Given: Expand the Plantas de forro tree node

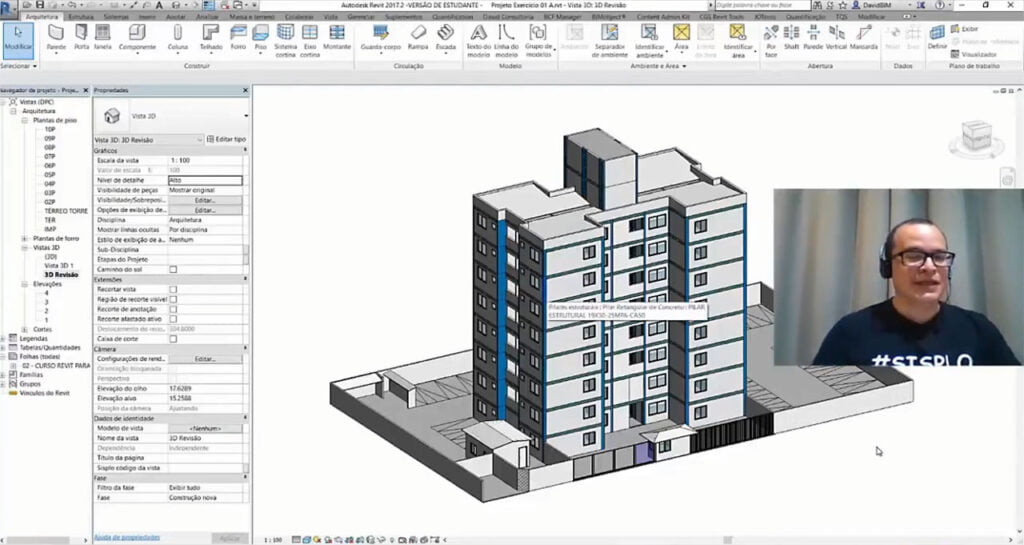Looking at the screenshot, I should (x=24, y=238).
